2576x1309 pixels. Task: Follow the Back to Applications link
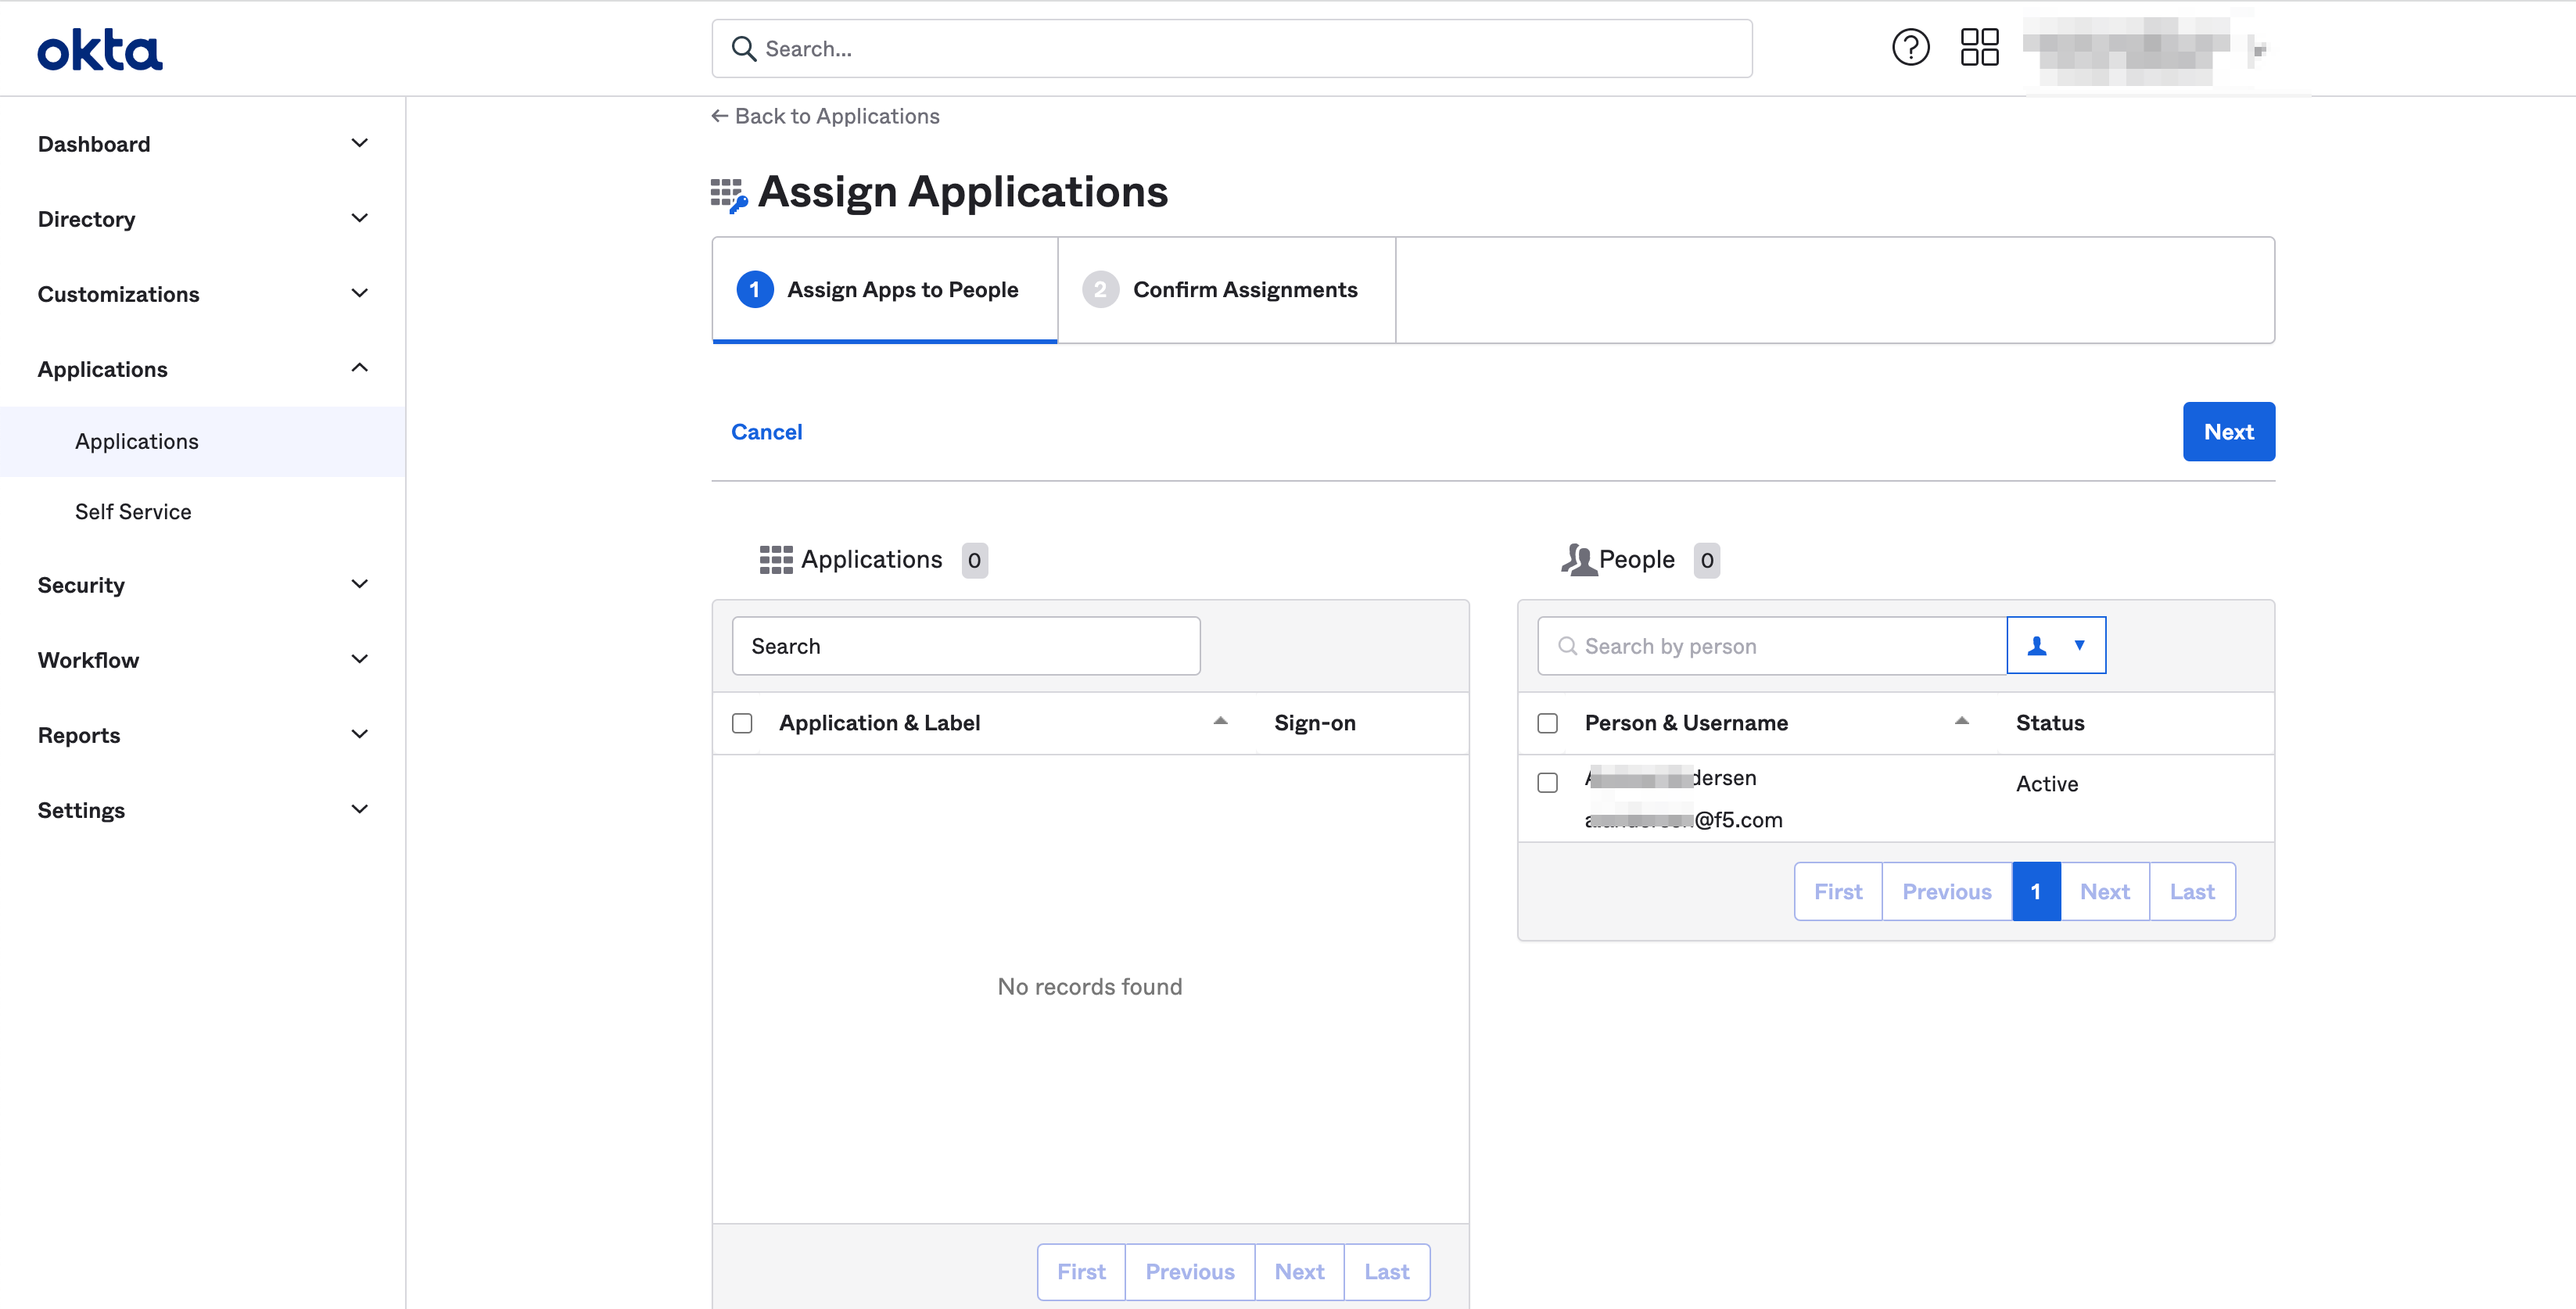[825, 115]
